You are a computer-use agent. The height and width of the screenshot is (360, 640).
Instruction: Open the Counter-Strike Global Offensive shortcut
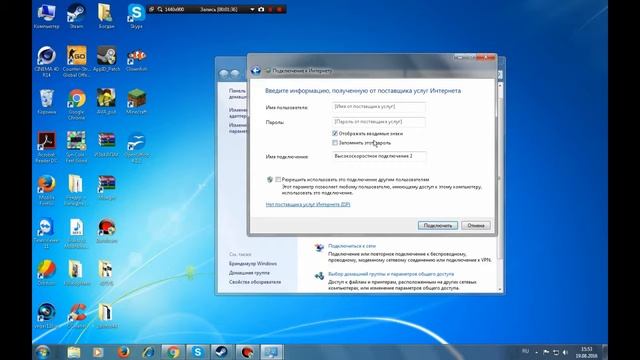coord(76,62)
